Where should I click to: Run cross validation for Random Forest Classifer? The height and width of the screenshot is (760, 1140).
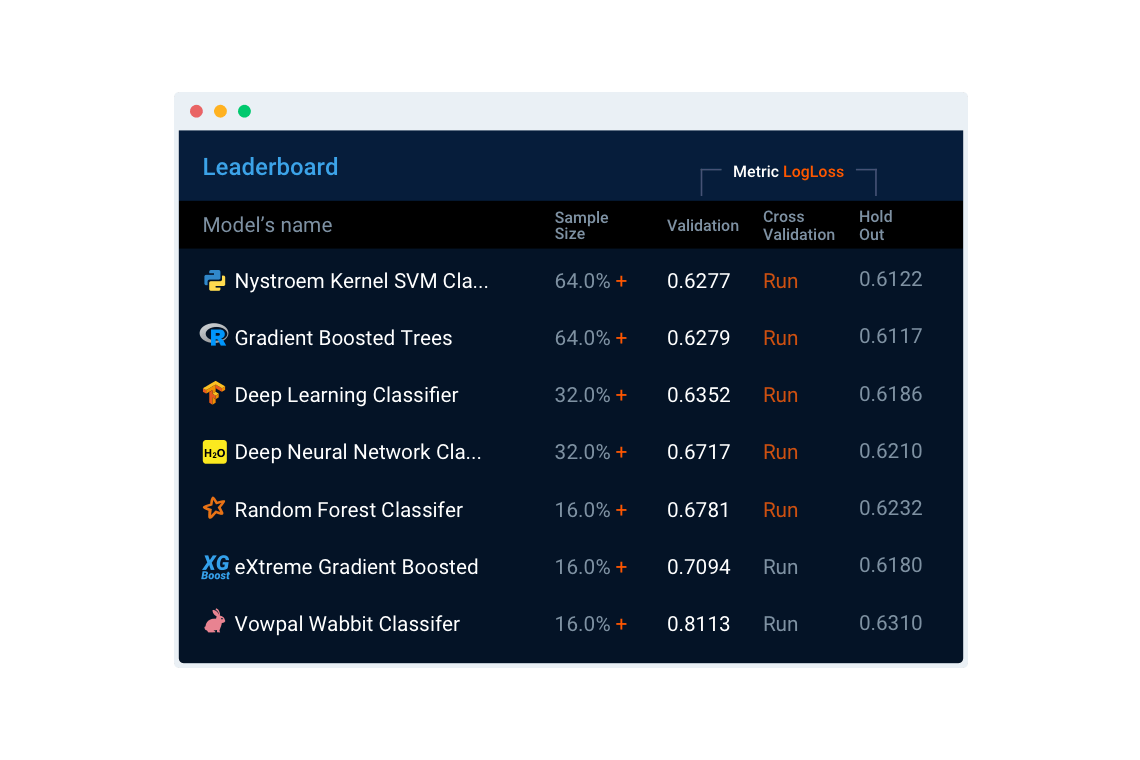click(780, 510)
